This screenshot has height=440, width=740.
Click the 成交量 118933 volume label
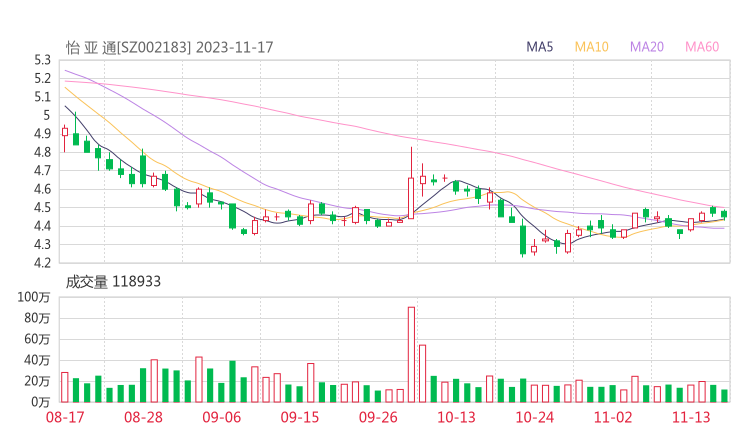[113, 282]
